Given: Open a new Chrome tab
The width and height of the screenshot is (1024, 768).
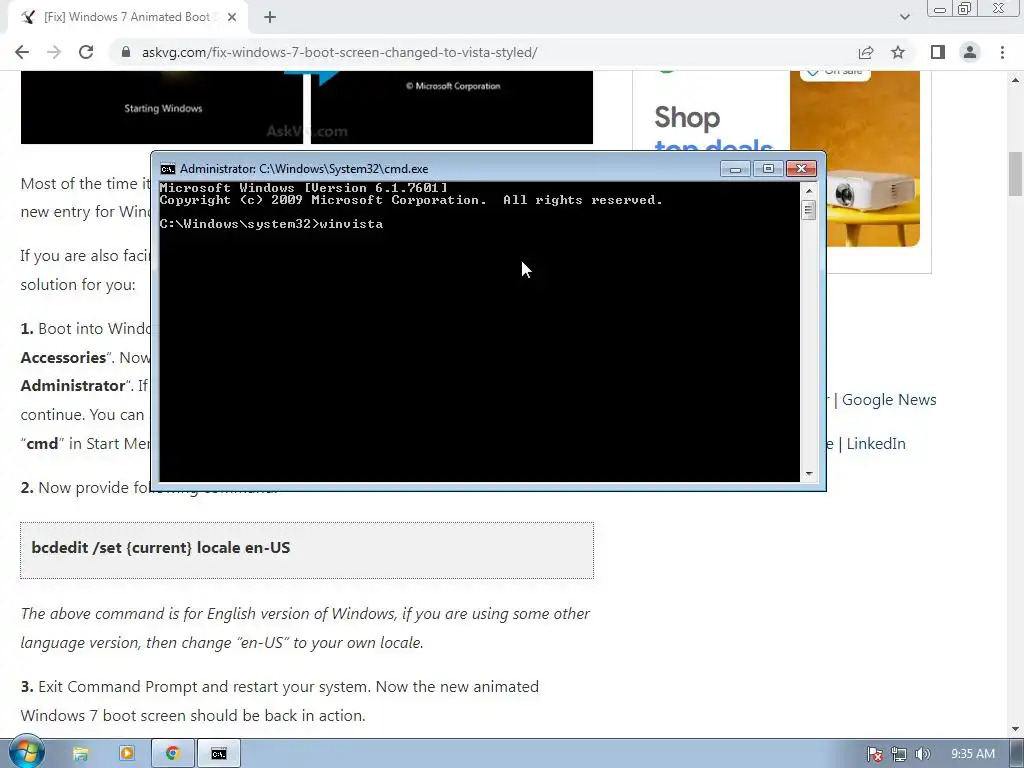Looking at the screenshot, I should [270, 17].
